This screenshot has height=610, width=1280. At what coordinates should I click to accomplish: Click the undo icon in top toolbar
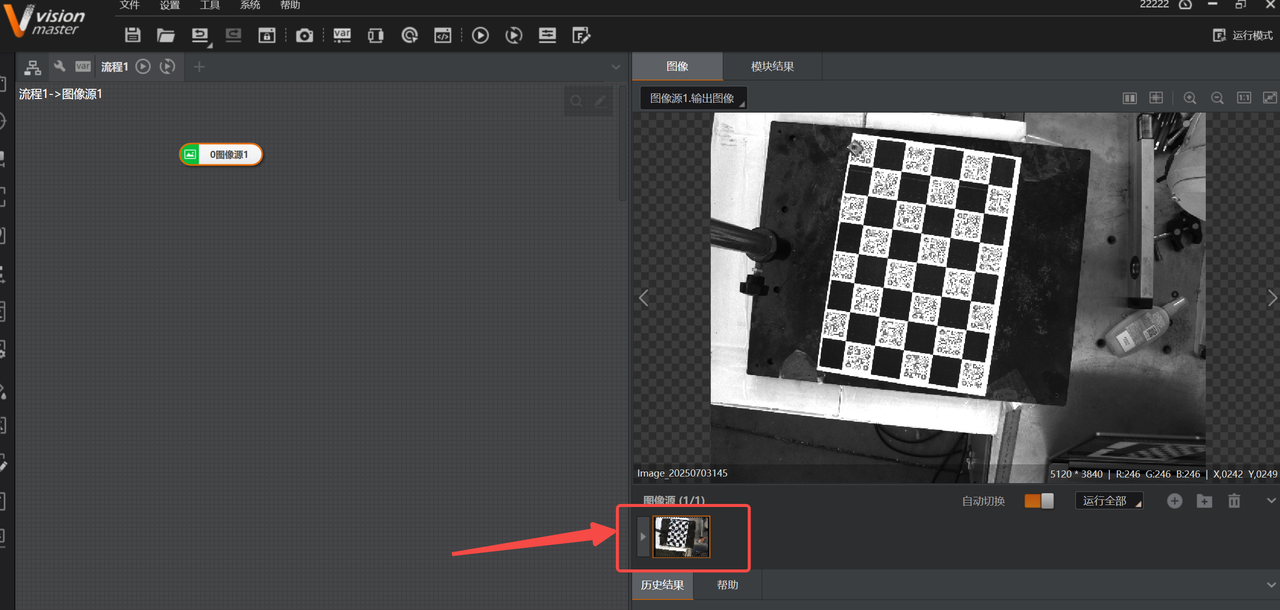[x=201, y=35]
